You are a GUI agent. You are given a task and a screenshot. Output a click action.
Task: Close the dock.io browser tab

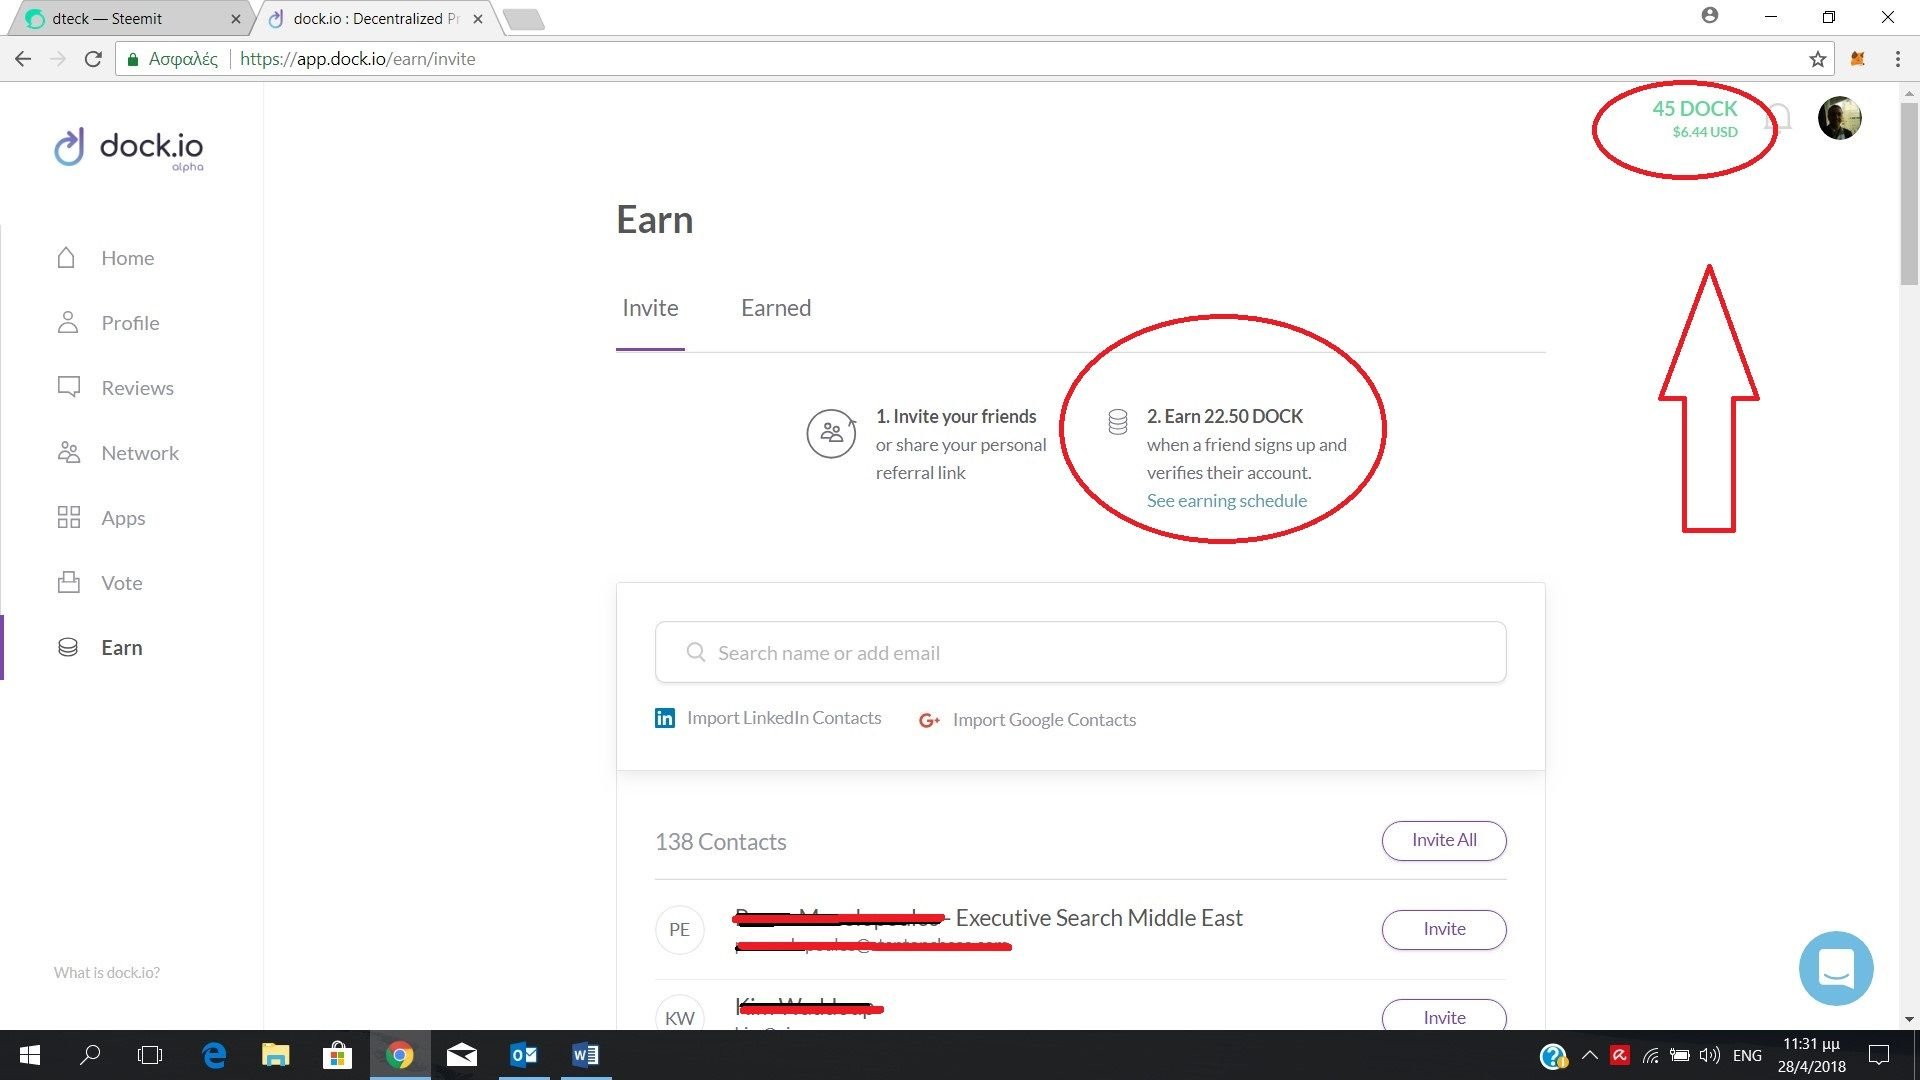pos(477,19)
